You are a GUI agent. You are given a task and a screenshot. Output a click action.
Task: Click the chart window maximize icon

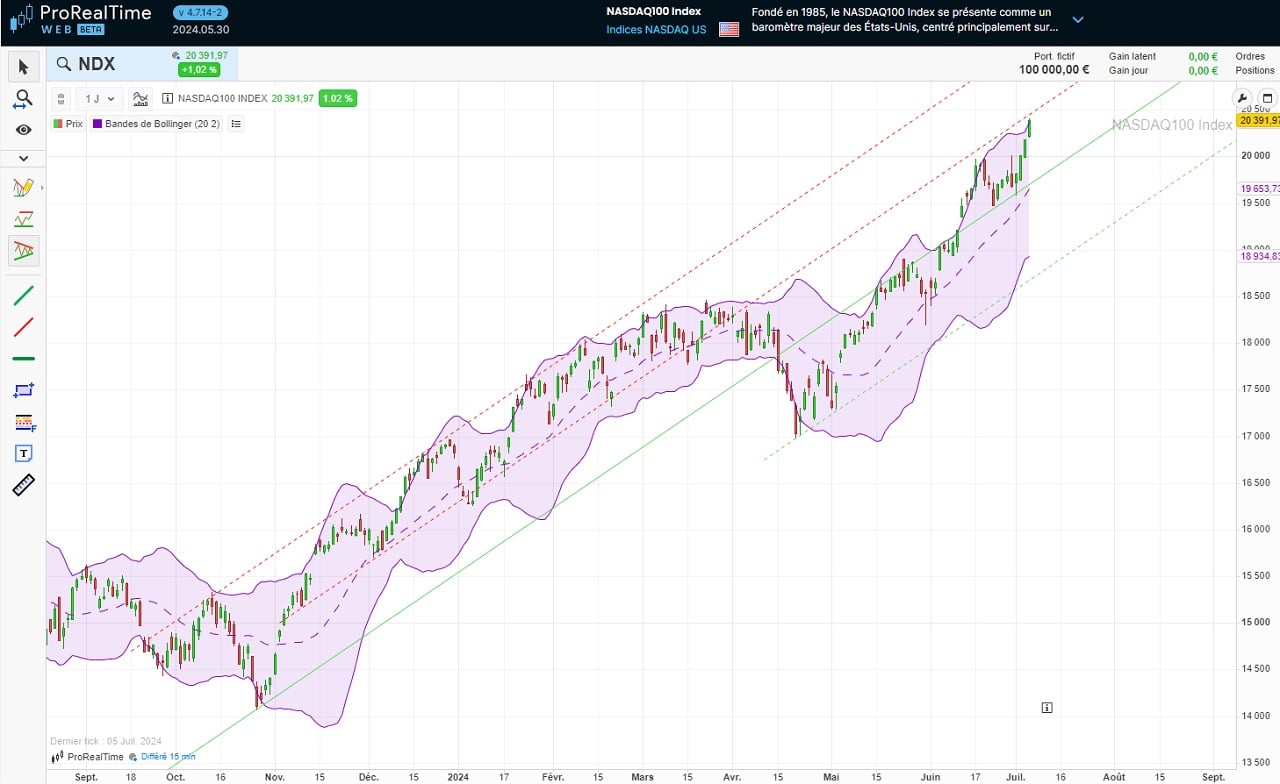pos(1266,99)
